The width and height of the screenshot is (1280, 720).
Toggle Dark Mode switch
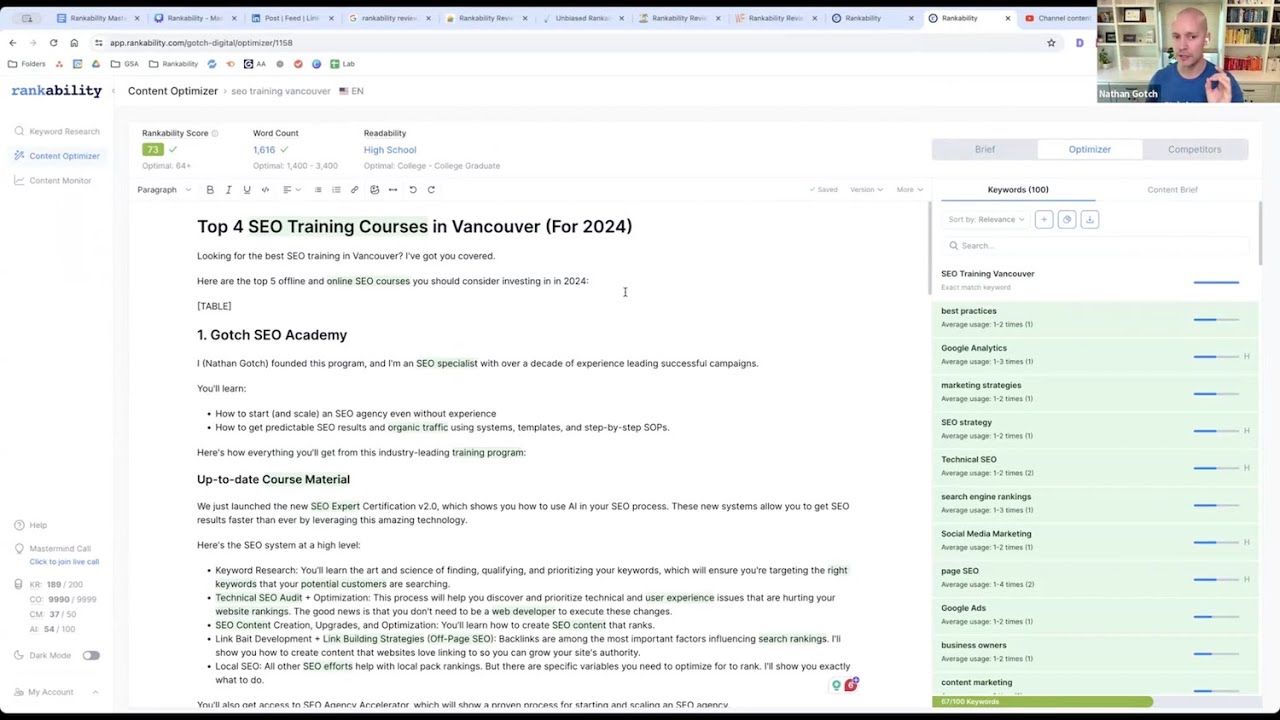[91, 655]
